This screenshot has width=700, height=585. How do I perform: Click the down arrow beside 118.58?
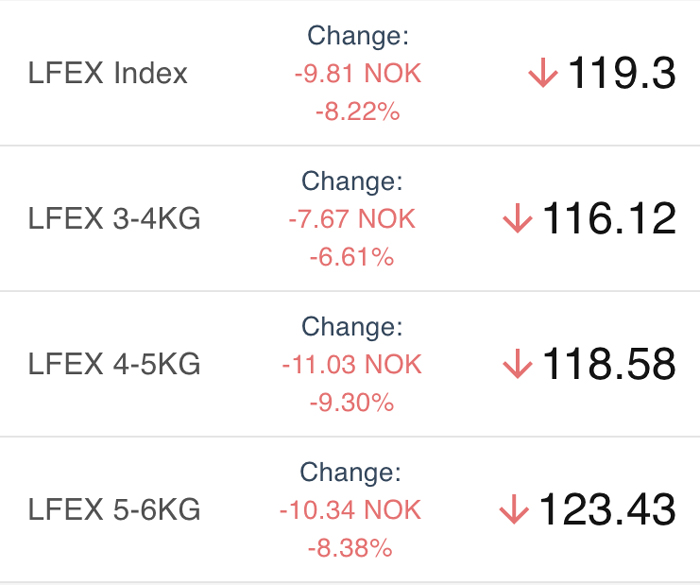517,364
